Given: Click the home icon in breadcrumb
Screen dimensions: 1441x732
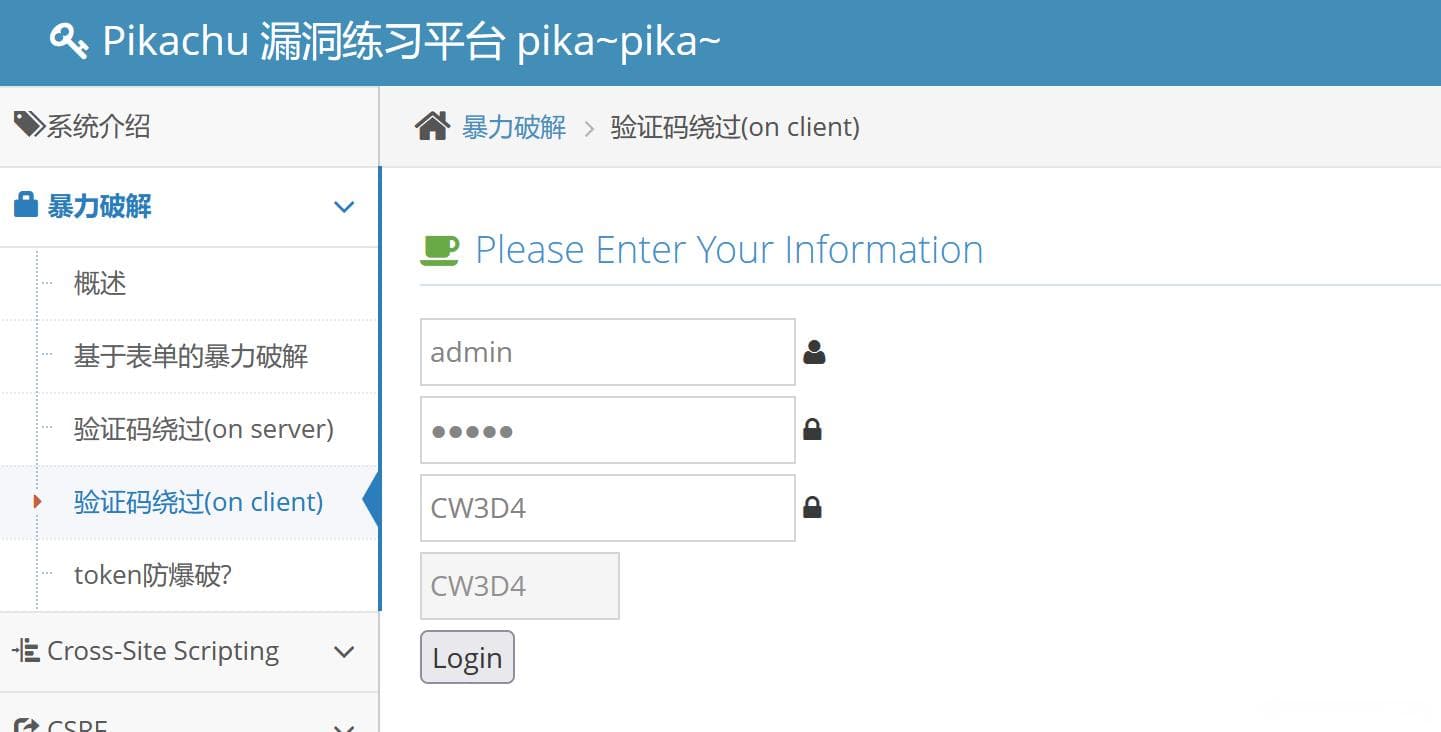Looking at the screenshot, I should [432, 127].
